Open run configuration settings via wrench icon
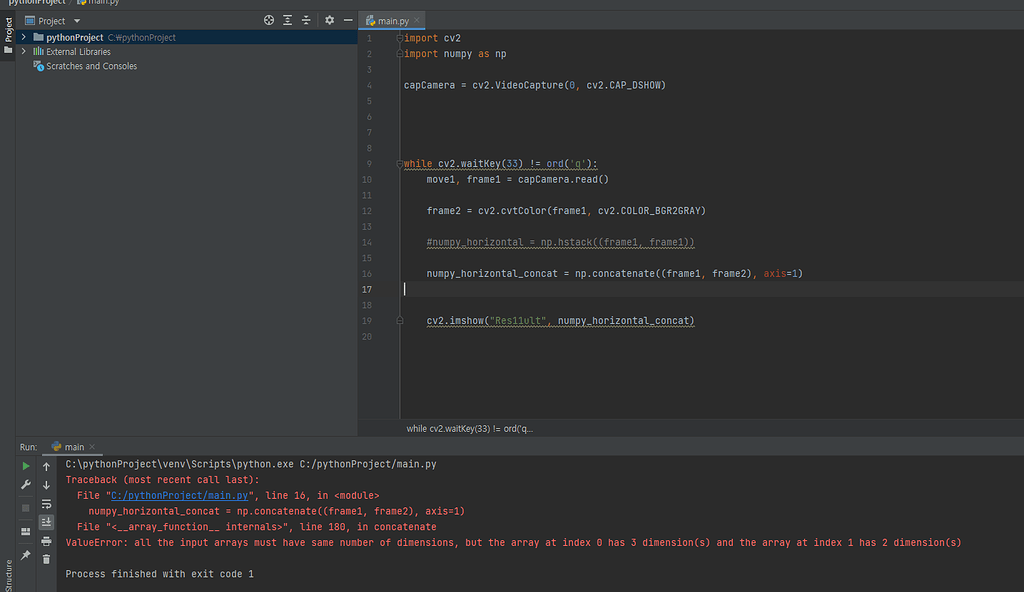Viewport: 1024px width, 592px height. coord(25,485)
